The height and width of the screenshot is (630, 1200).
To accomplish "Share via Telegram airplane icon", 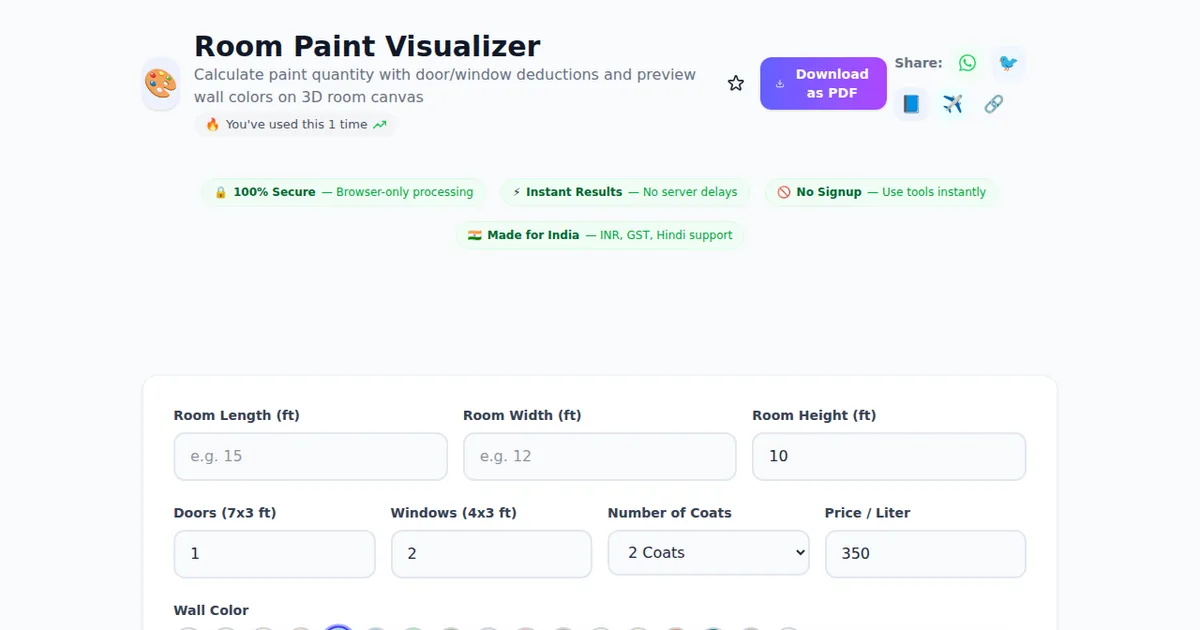I will pyautogui.click(x=952, y=104).
